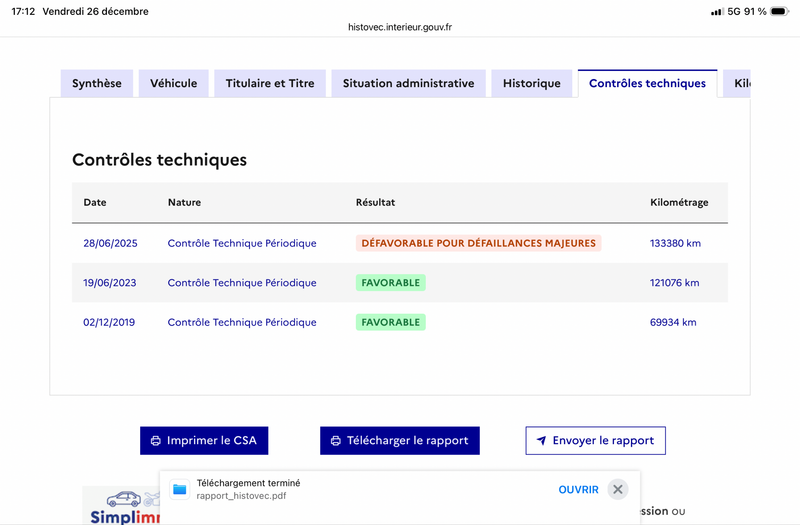Tap the histovec.interieur.gouv.fr address bar
Screen dimensions: 800x525
point(400,28)
